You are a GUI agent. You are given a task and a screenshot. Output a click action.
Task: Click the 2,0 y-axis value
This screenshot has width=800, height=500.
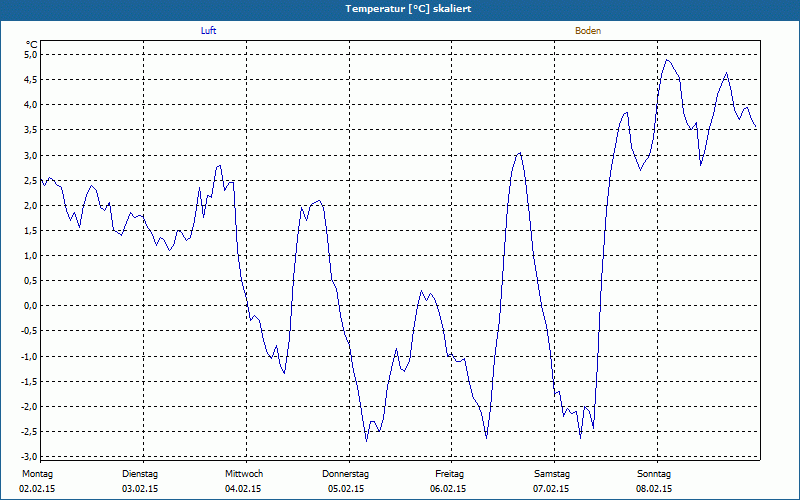[x=31, y=205]
